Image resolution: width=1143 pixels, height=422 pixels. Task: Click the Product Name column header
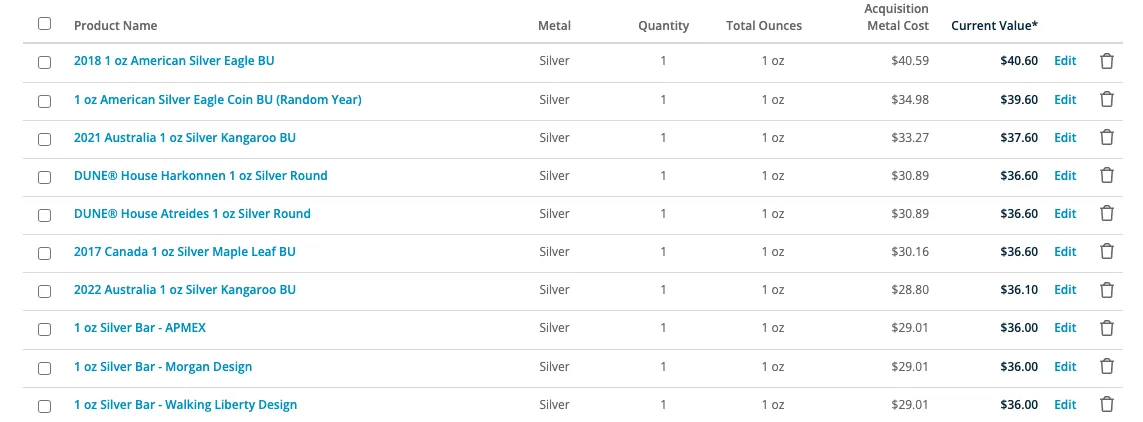coord(115,26)
